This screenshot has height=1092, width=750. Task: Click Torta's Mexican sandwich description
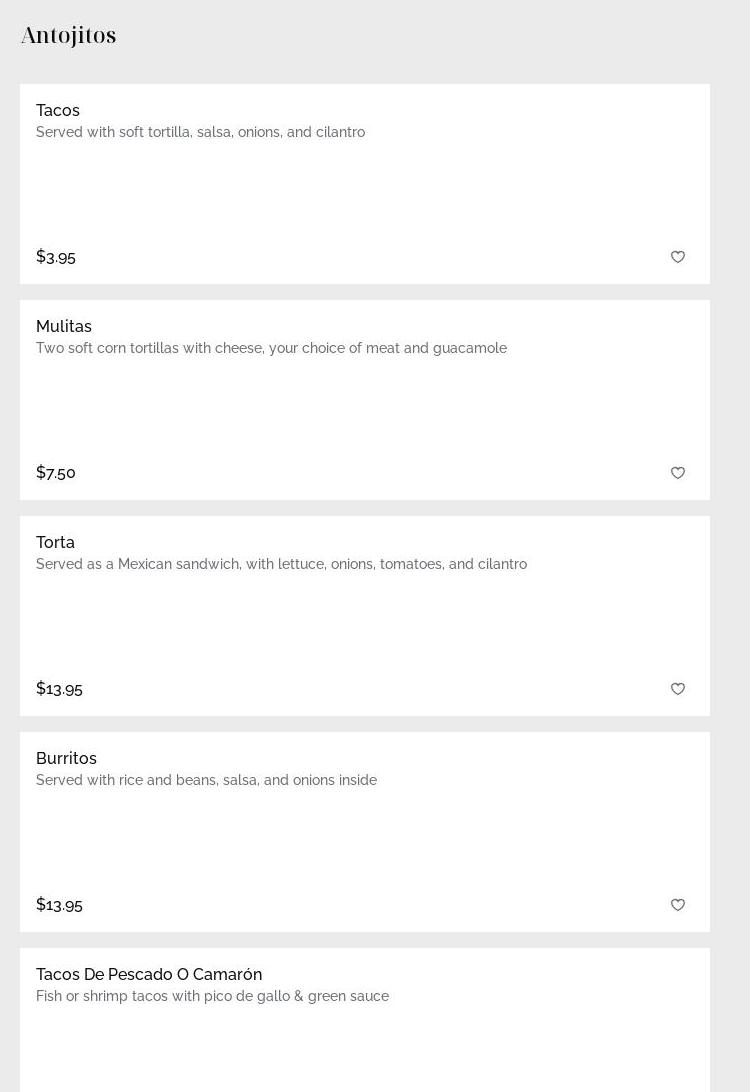pos(281,565)
